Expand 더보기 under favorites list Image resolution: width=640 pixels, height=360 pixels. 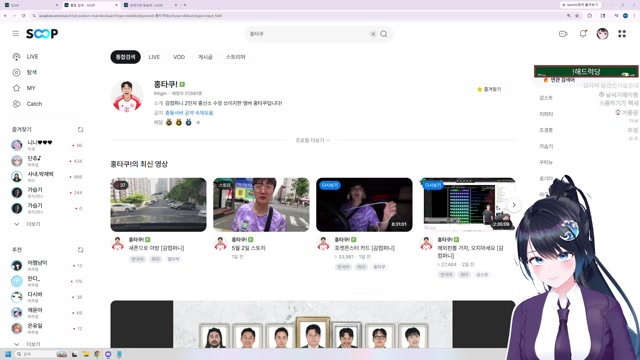tap(28, 224)
